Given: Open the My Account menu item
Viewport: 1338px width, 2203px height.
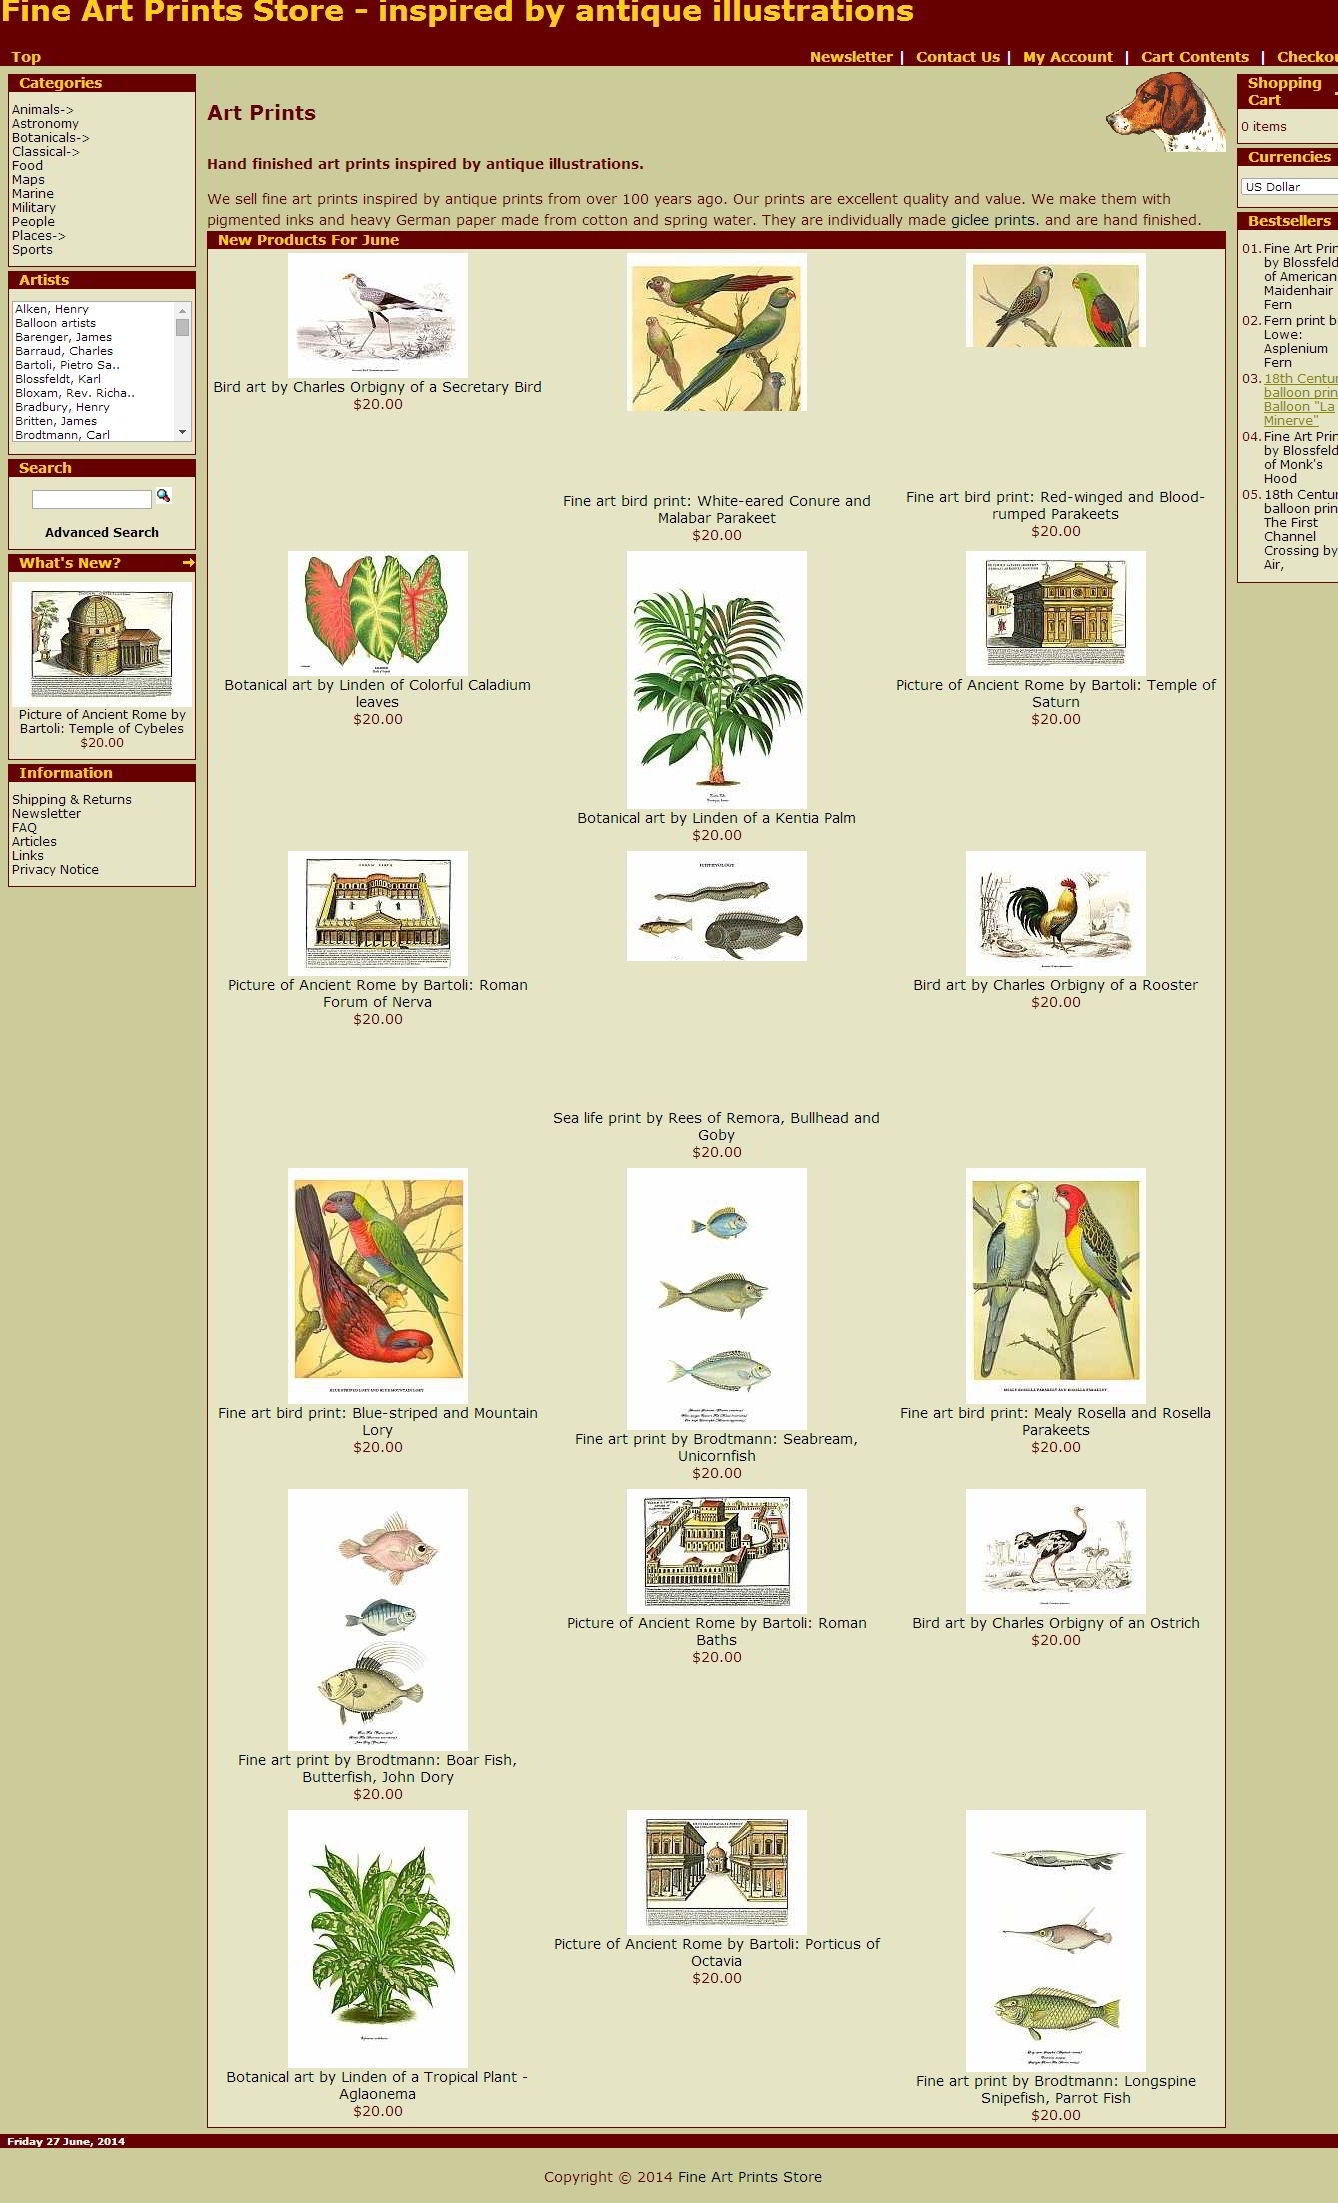Looking at the screenshot, I should [x=1067, y=57].
